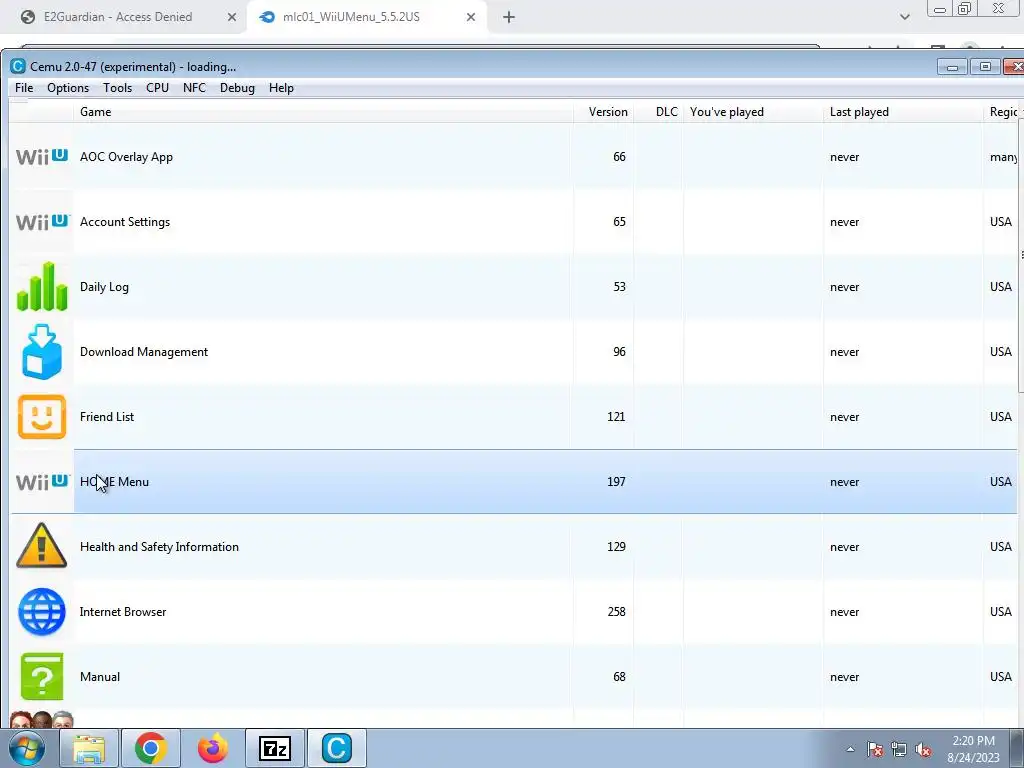The height and width of the screenshot is (768, 1024).
Task: Click the AOC Overlay App Wii U icon
Action: pyautogui.click(x=42, y=157)
